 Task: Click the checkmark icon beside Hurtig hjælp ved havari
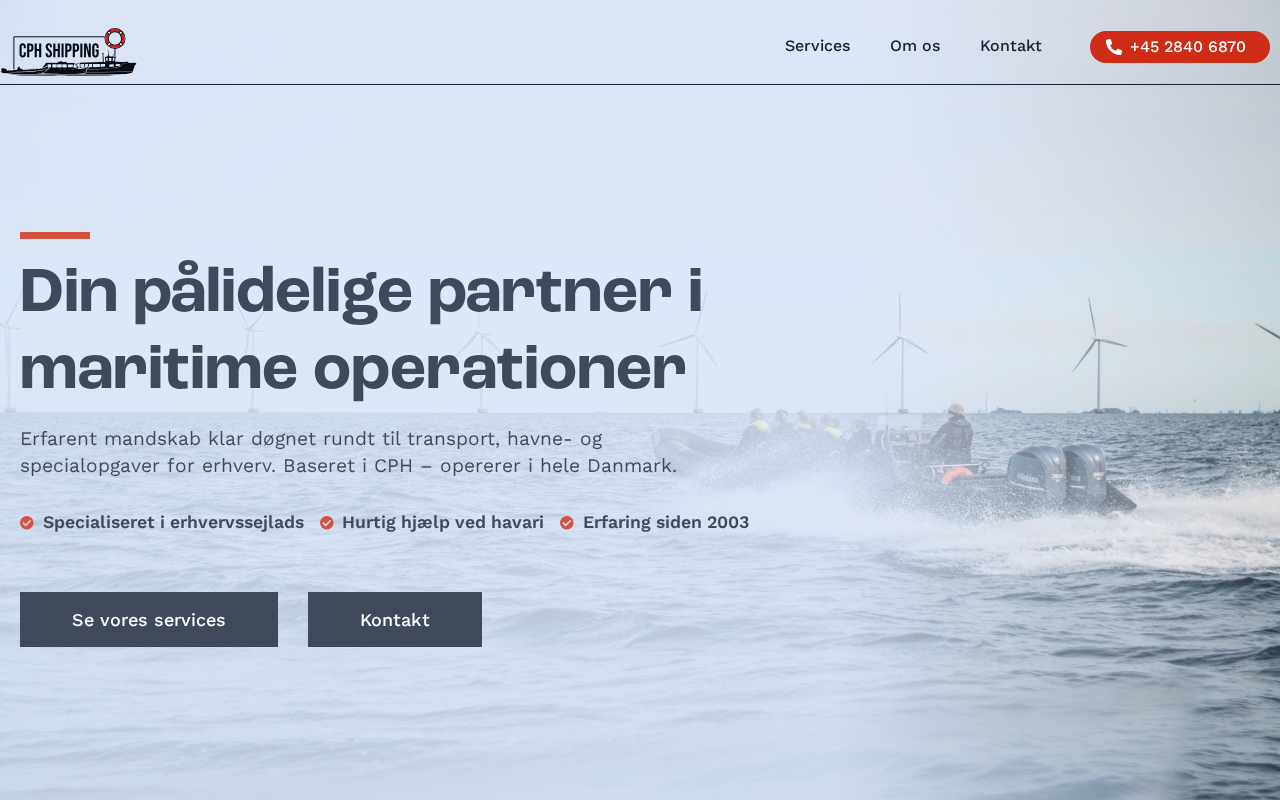coord(327,523)
